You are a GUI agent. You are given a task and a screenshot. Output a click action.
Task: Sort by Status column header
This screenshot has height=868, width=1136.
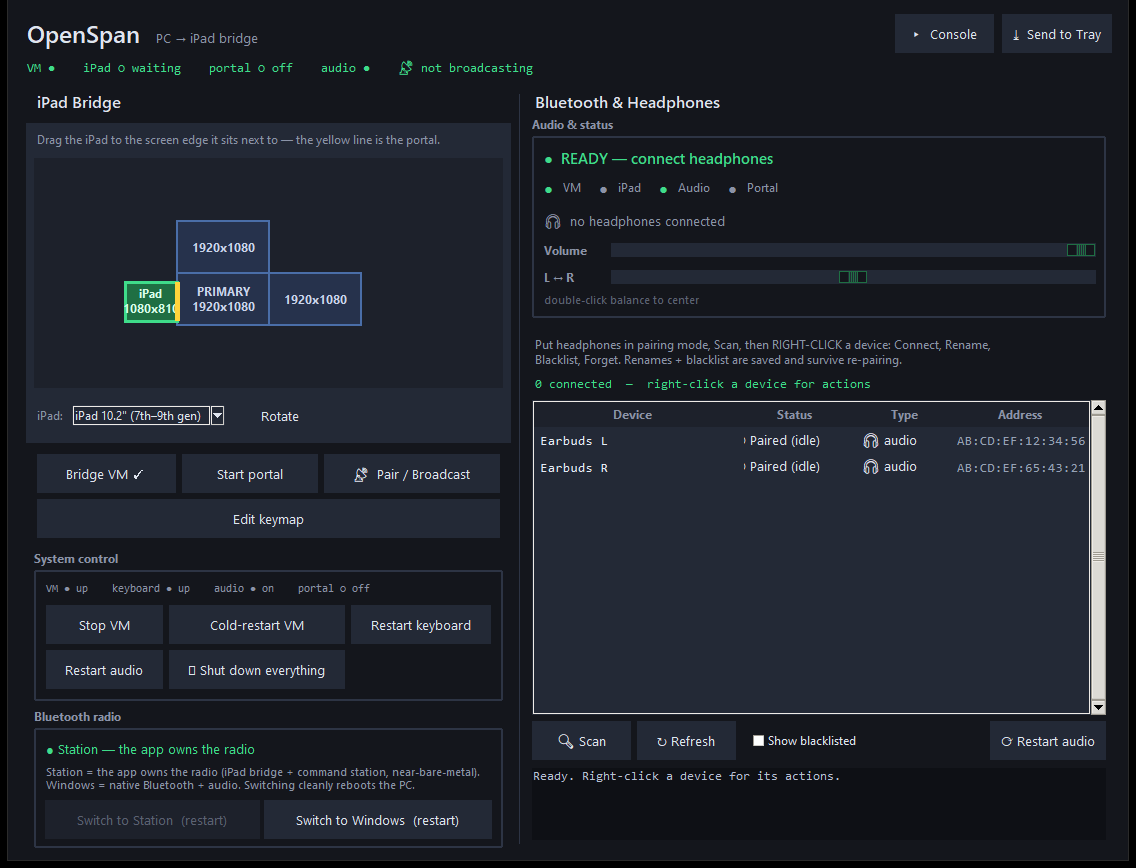[794, 414]
